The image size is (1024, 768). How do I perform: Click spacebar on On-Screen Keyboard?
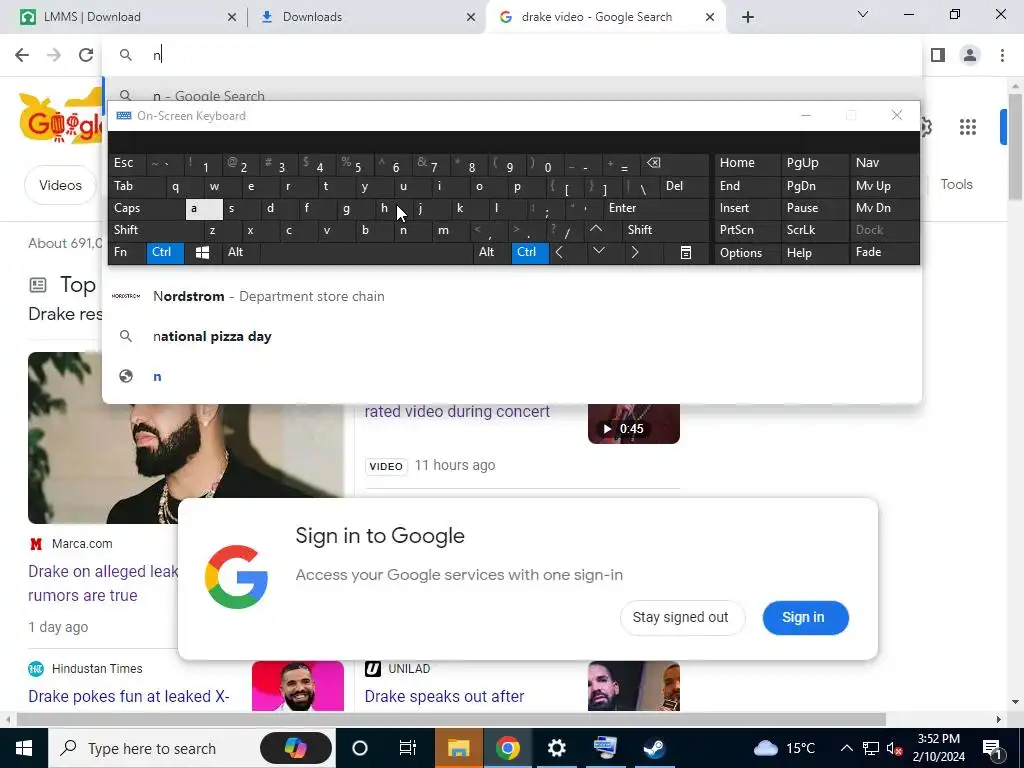pyautogui.click(x=366, y=253)
